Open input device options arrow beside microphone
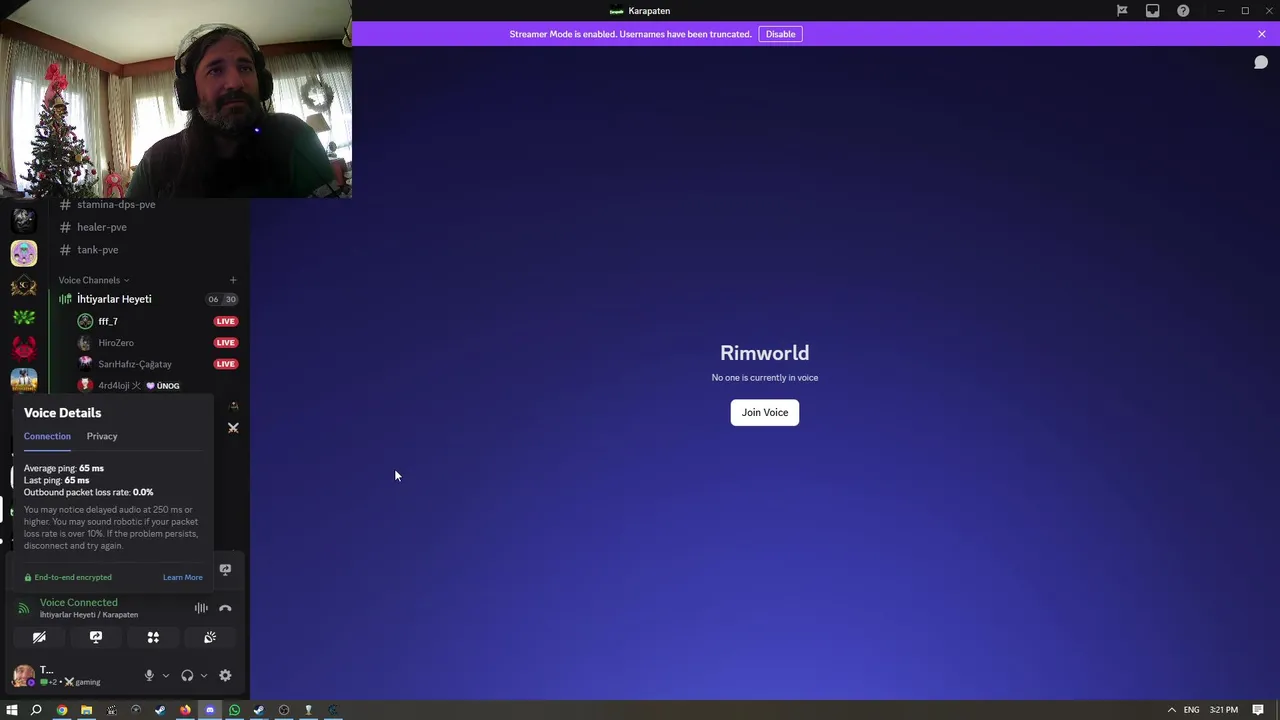The image size is (1280, 720). pyautogui.click(x=166, y=676)
